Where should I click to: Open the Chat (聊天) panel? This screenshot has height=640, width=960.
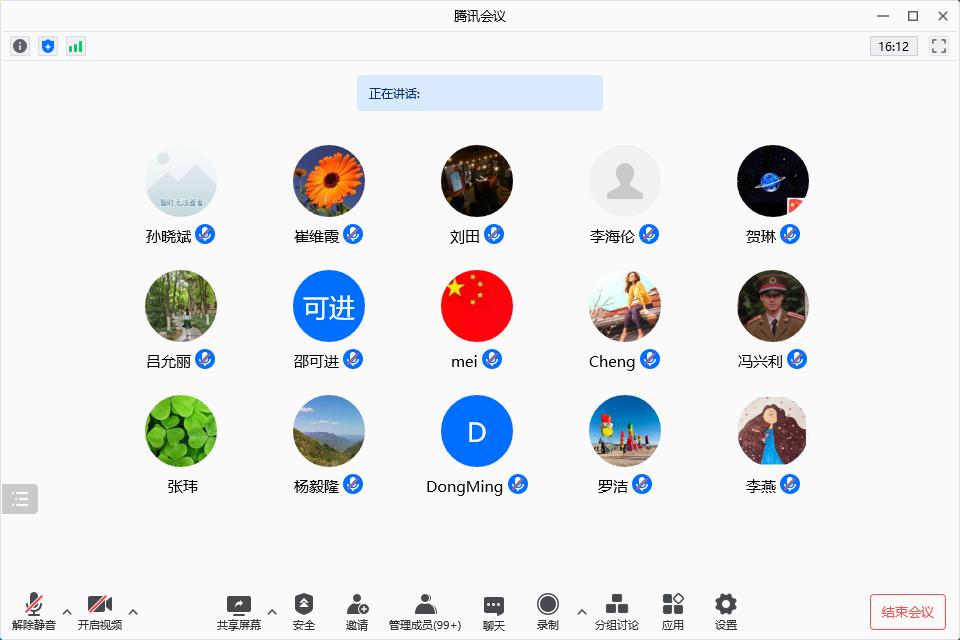(494, 611)
